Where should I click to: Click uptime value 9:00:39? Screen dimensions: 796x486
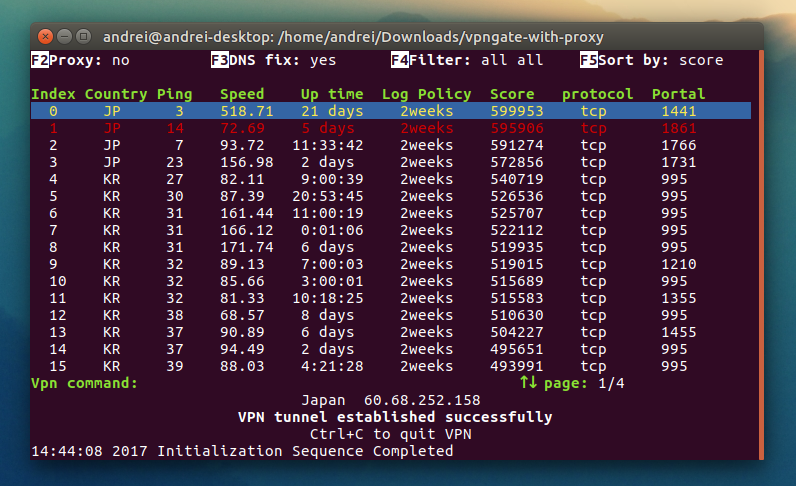pyautogui.click(x=332, y=179)
